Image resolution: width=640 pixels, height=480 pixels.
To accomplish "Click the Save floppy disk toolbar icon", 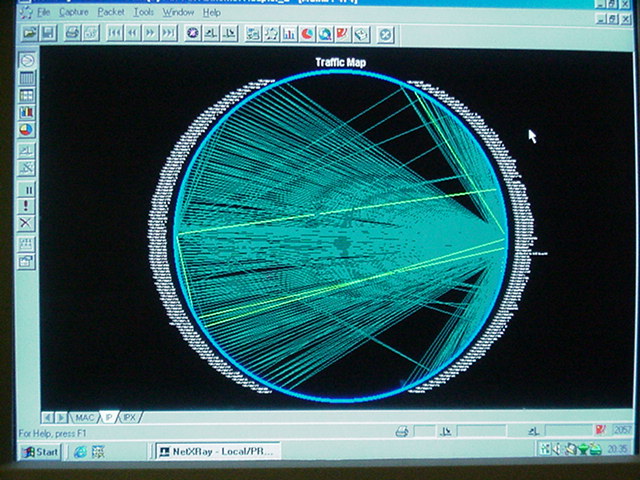I will [x=48, y=33].
